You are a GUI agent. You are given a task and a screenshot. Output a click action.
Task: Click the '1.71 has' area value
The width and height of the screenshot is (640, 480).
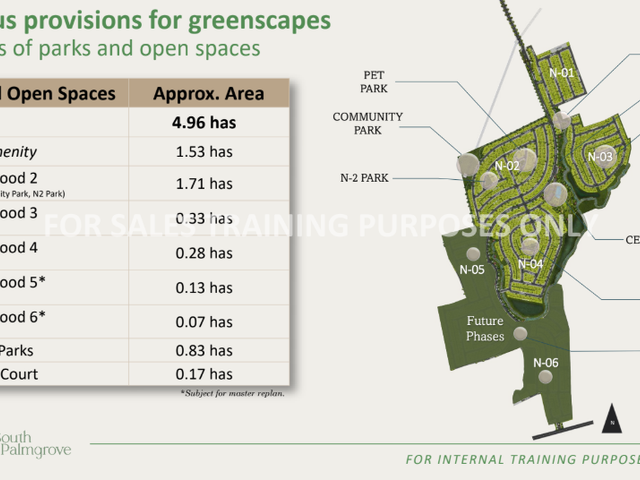[x=204, y=184]
